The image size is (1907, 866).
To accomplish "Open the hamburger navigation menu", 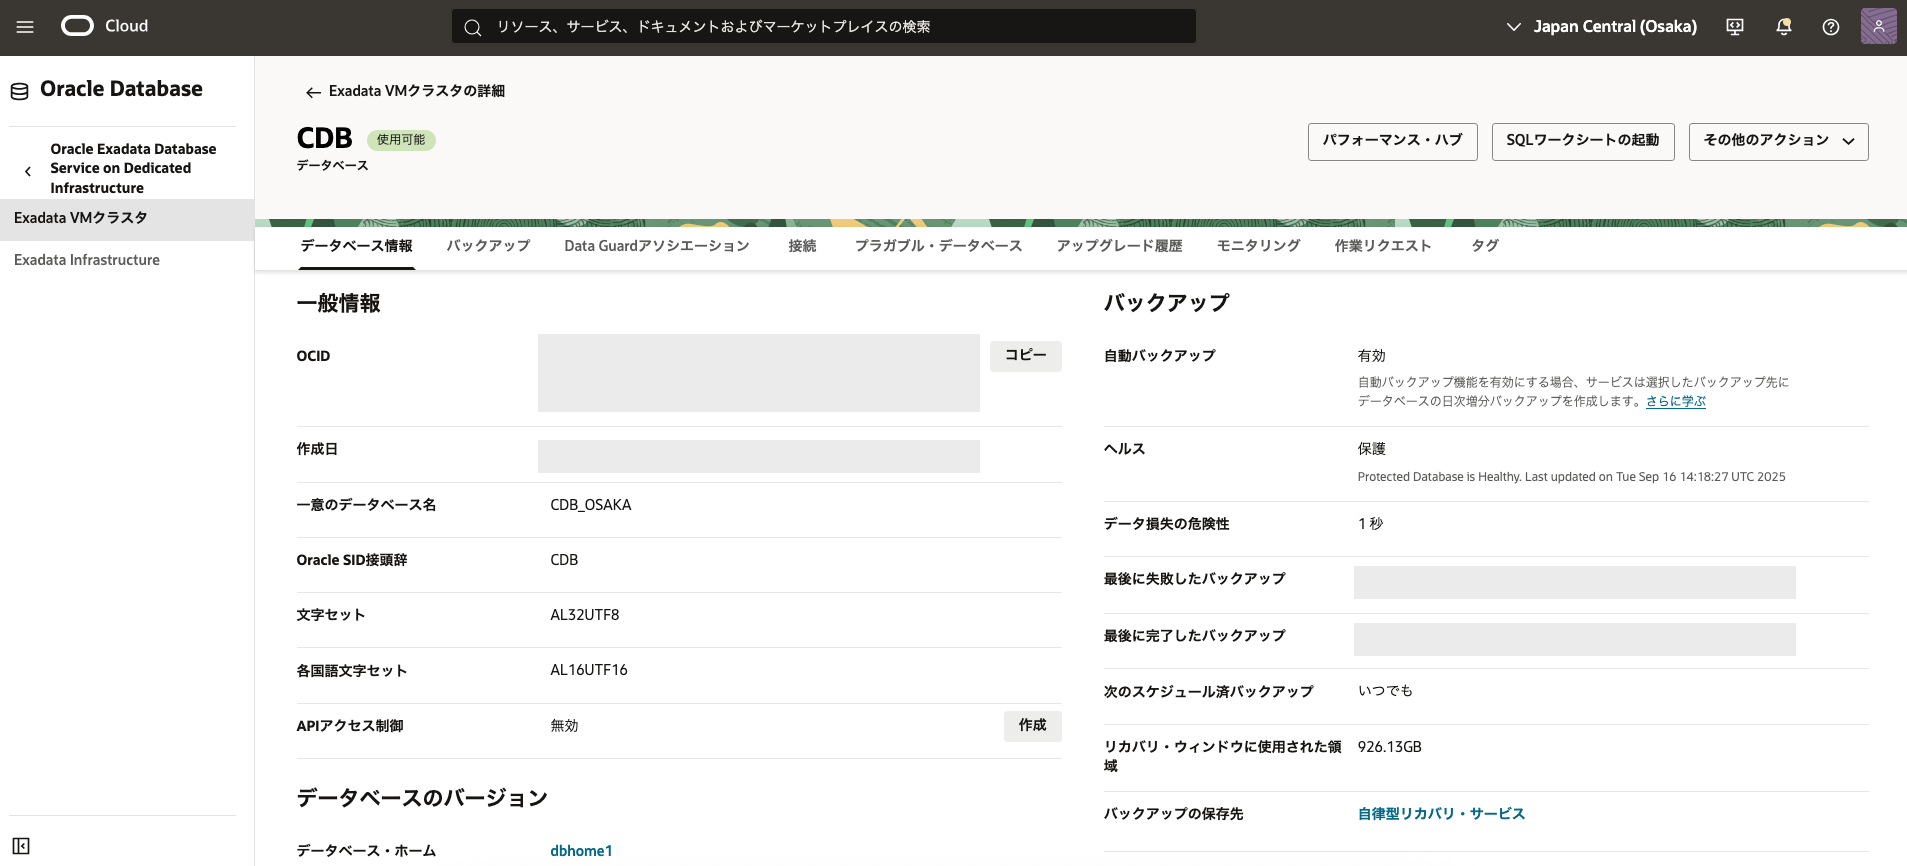I will (25, 27).
